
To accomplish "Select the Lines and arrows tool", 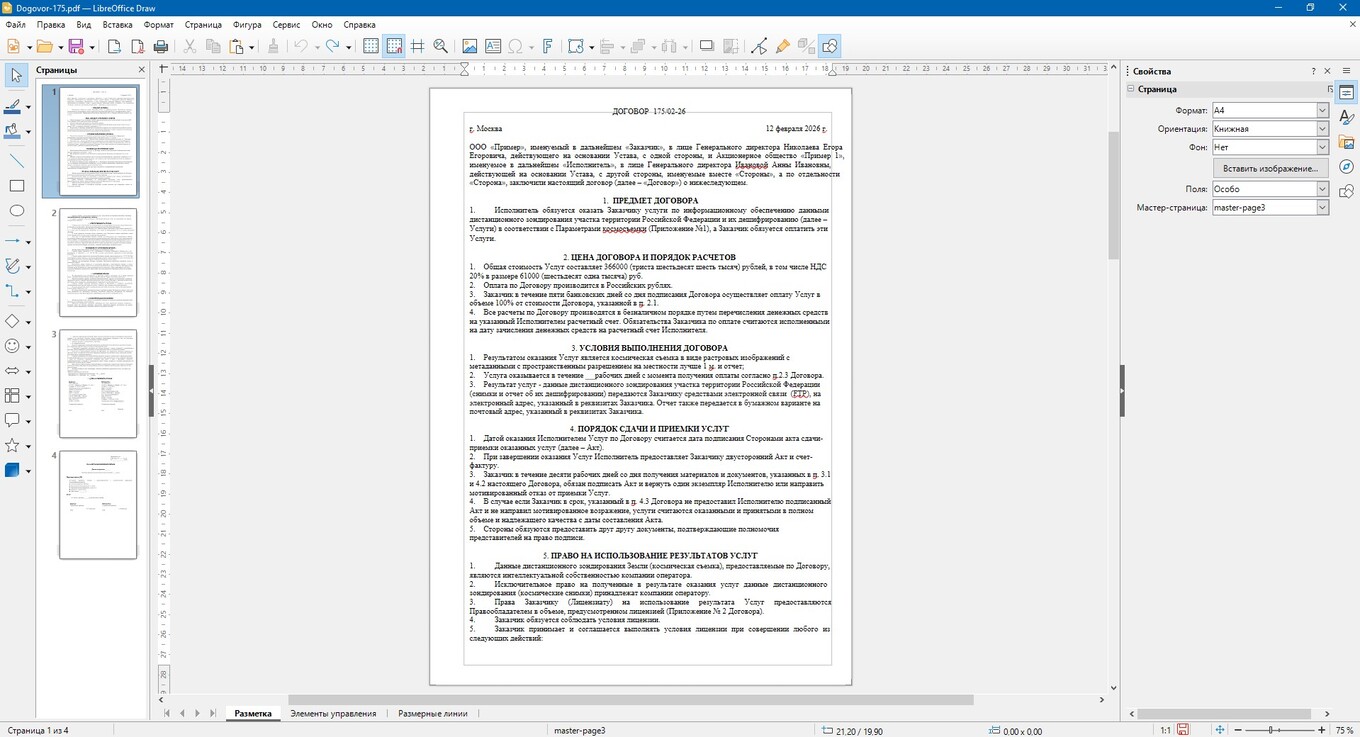I will pyautogui.click(x=13, y=241).
